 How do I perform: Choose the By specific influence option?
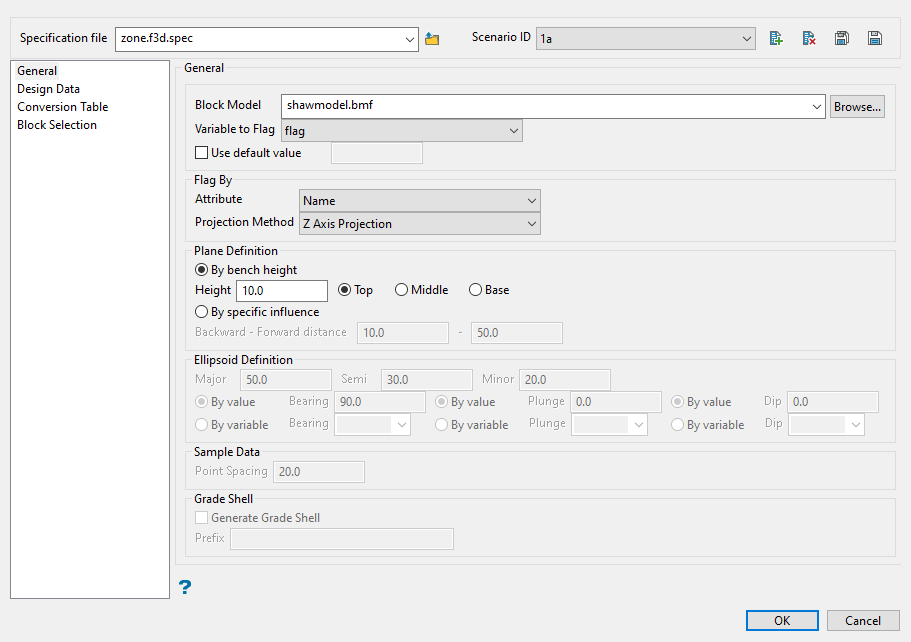click(202, 312)
